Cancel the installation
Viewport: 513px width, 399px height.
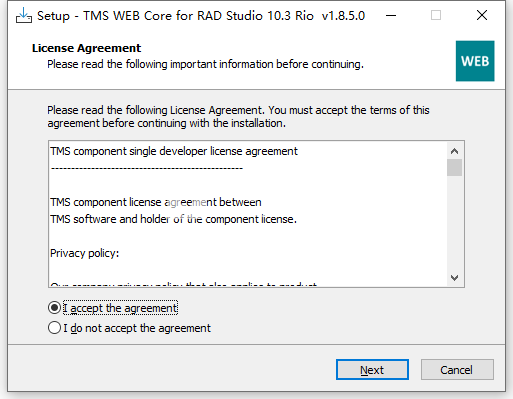click(457, 369)
